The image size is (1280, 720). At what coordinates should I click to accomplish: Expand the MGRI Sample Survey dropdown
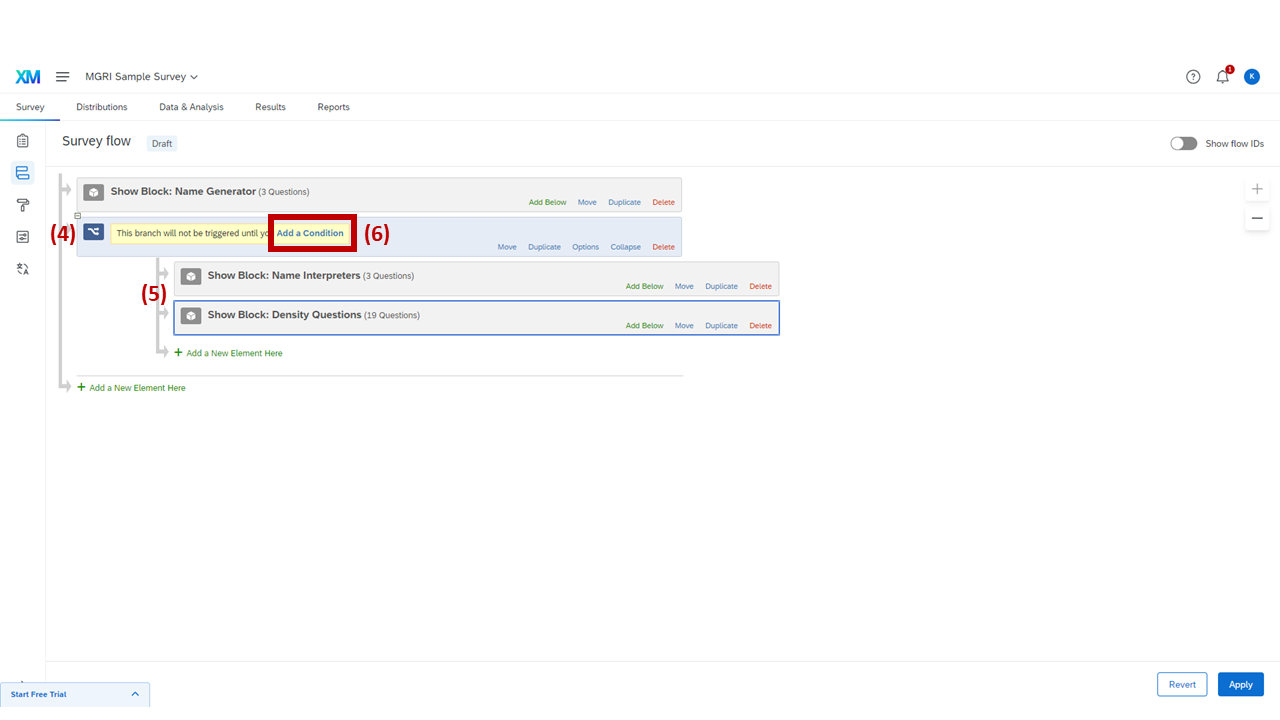tap(142, 77)
